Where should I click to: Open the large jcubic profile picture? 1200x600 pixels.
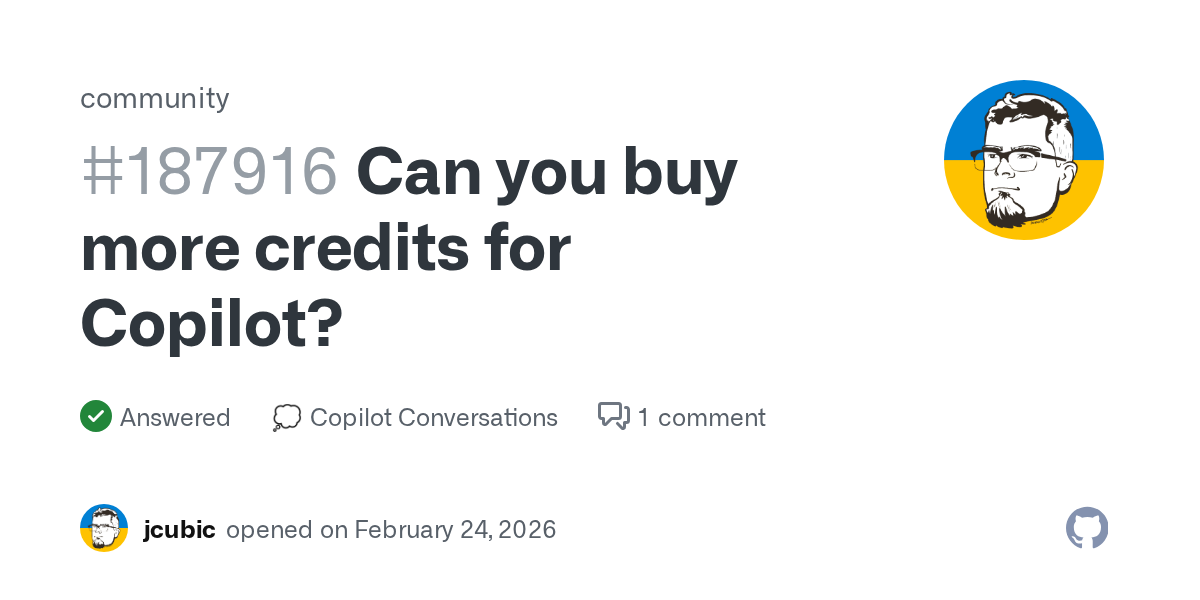[1023, 160]
